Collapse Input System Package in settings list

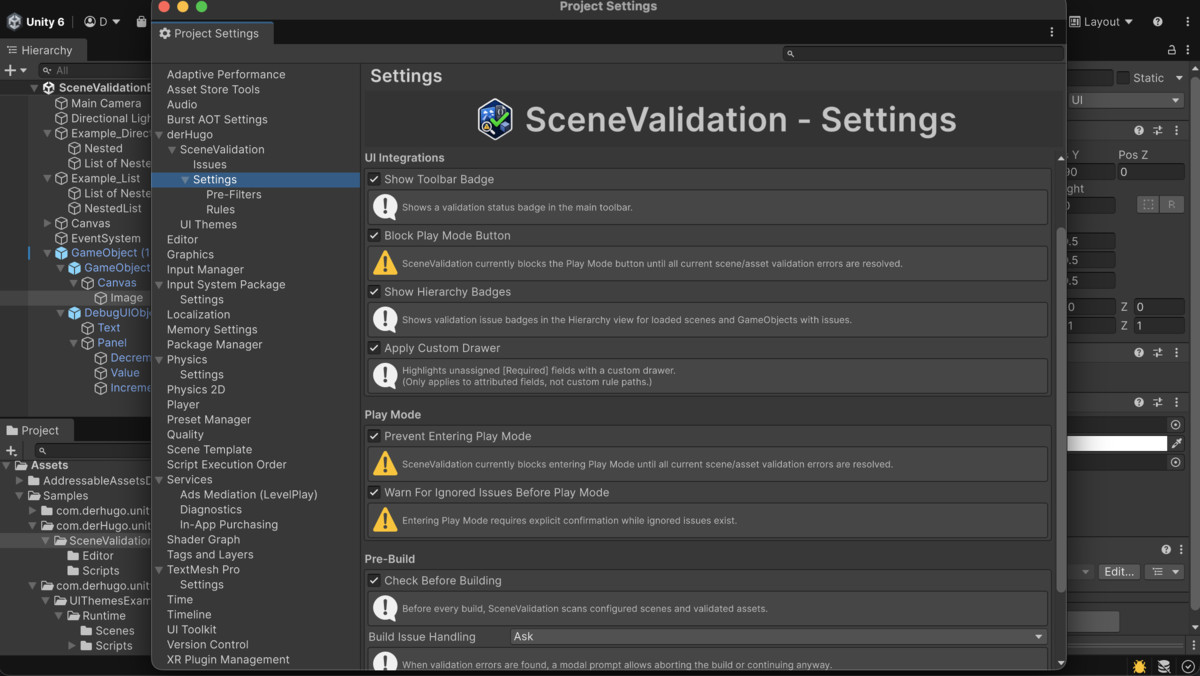(159, 284)
